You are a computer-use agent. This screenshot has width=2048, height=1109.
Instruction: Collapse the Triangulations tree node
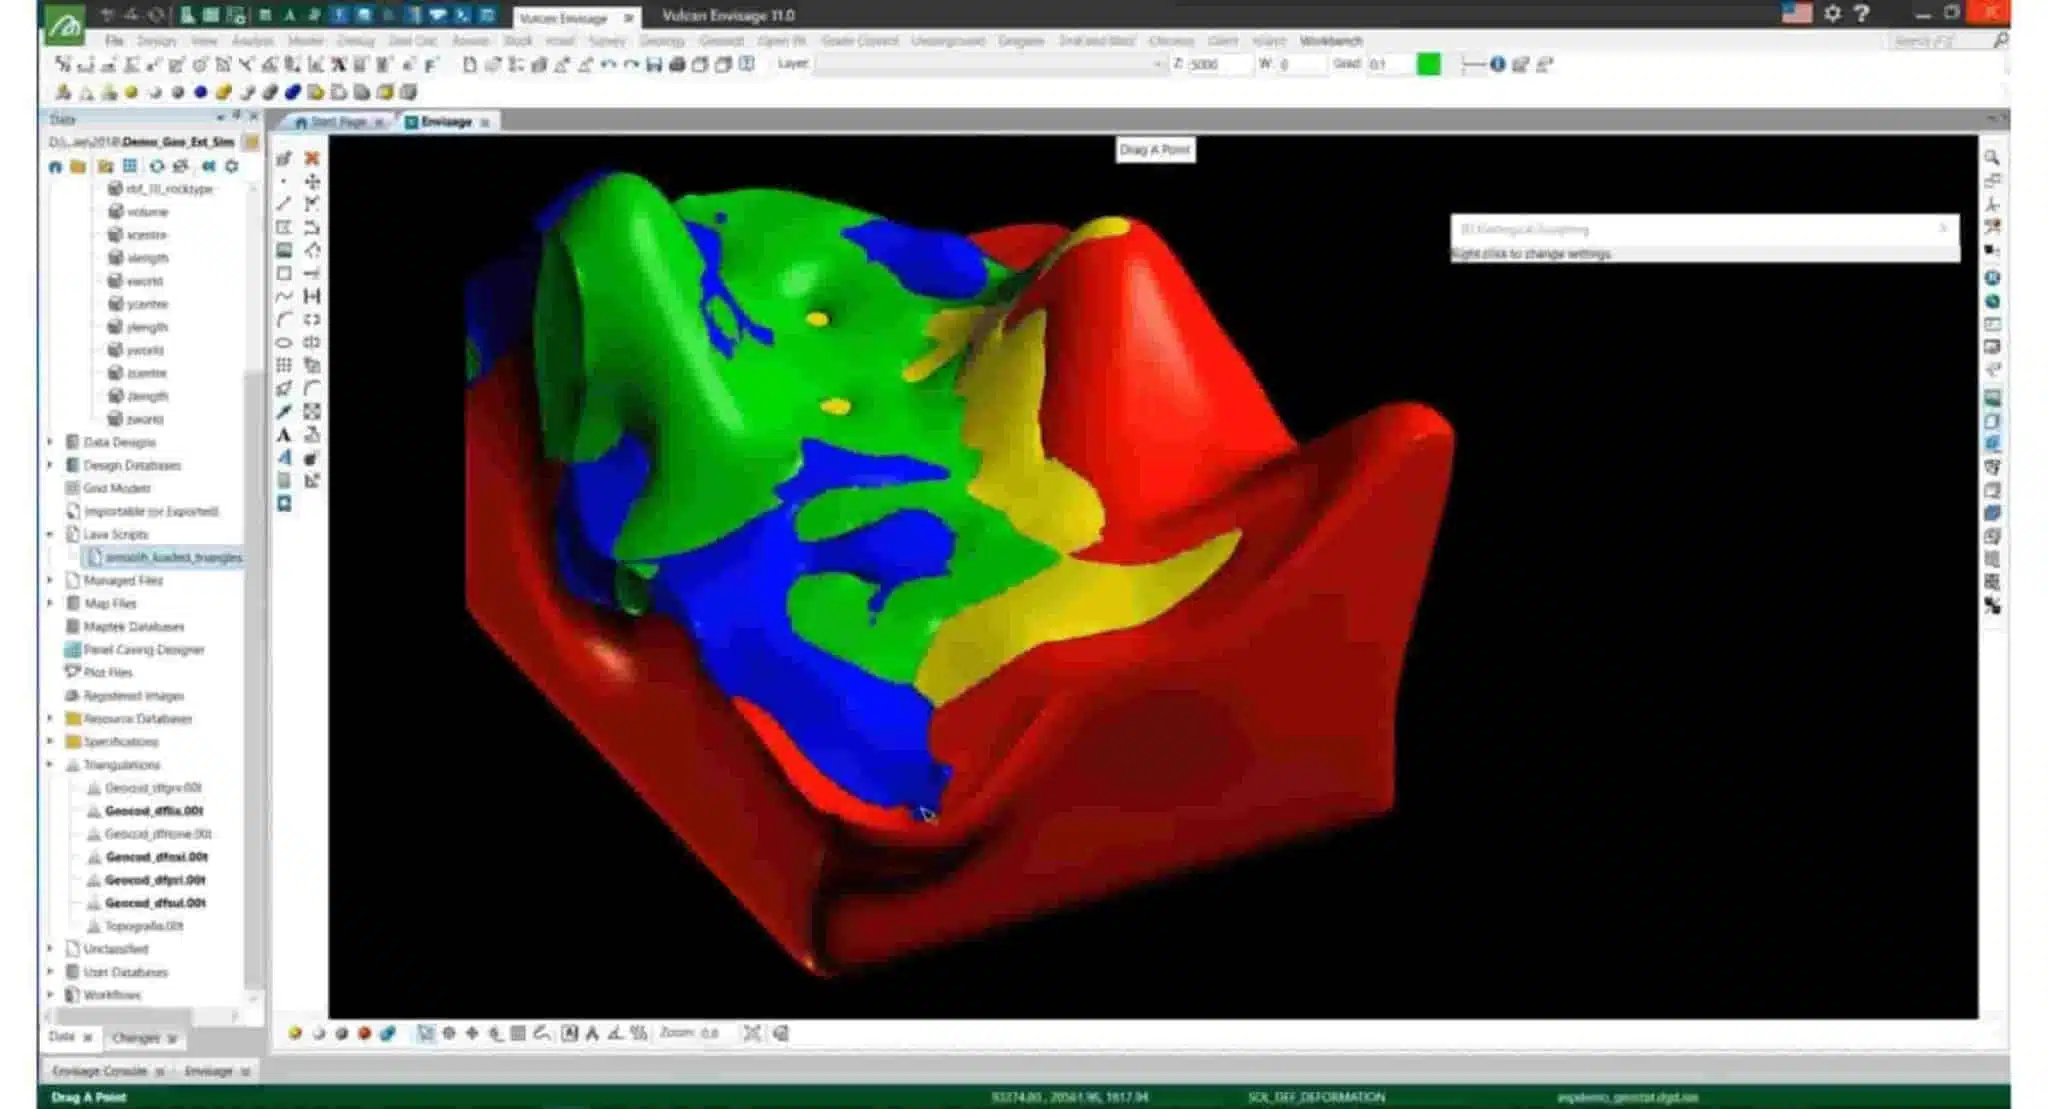50,764
